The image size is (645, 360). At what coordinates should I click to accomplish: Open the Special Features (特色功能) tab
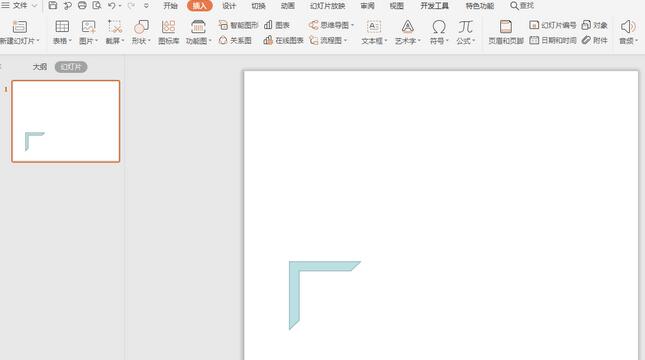[x=480, y=6]
